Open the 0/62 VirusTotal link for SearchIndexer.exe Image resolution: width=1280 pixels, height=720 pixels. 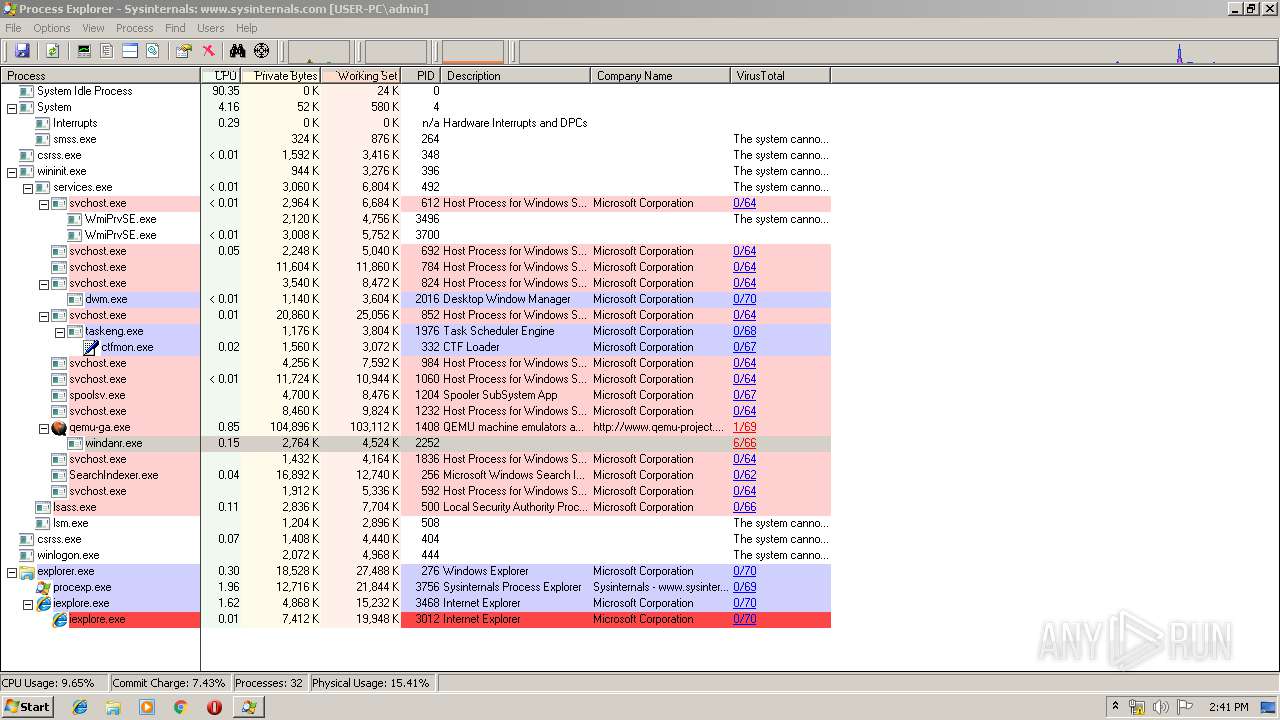(x=744, y=475)
